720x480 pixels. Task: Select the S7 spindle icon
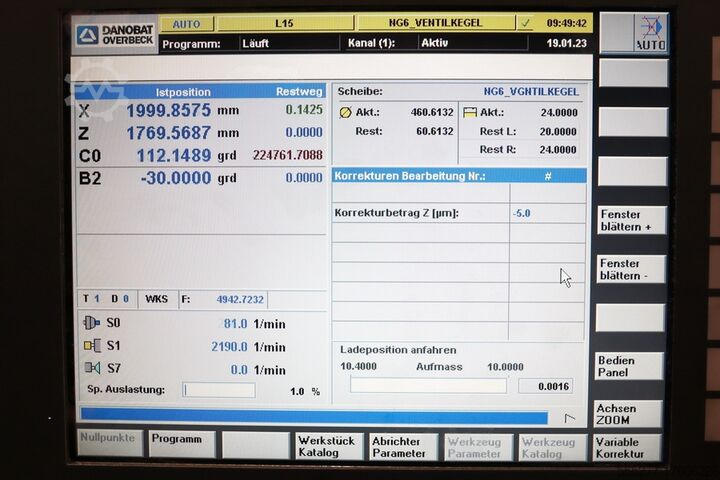click(x=92, y=369)
